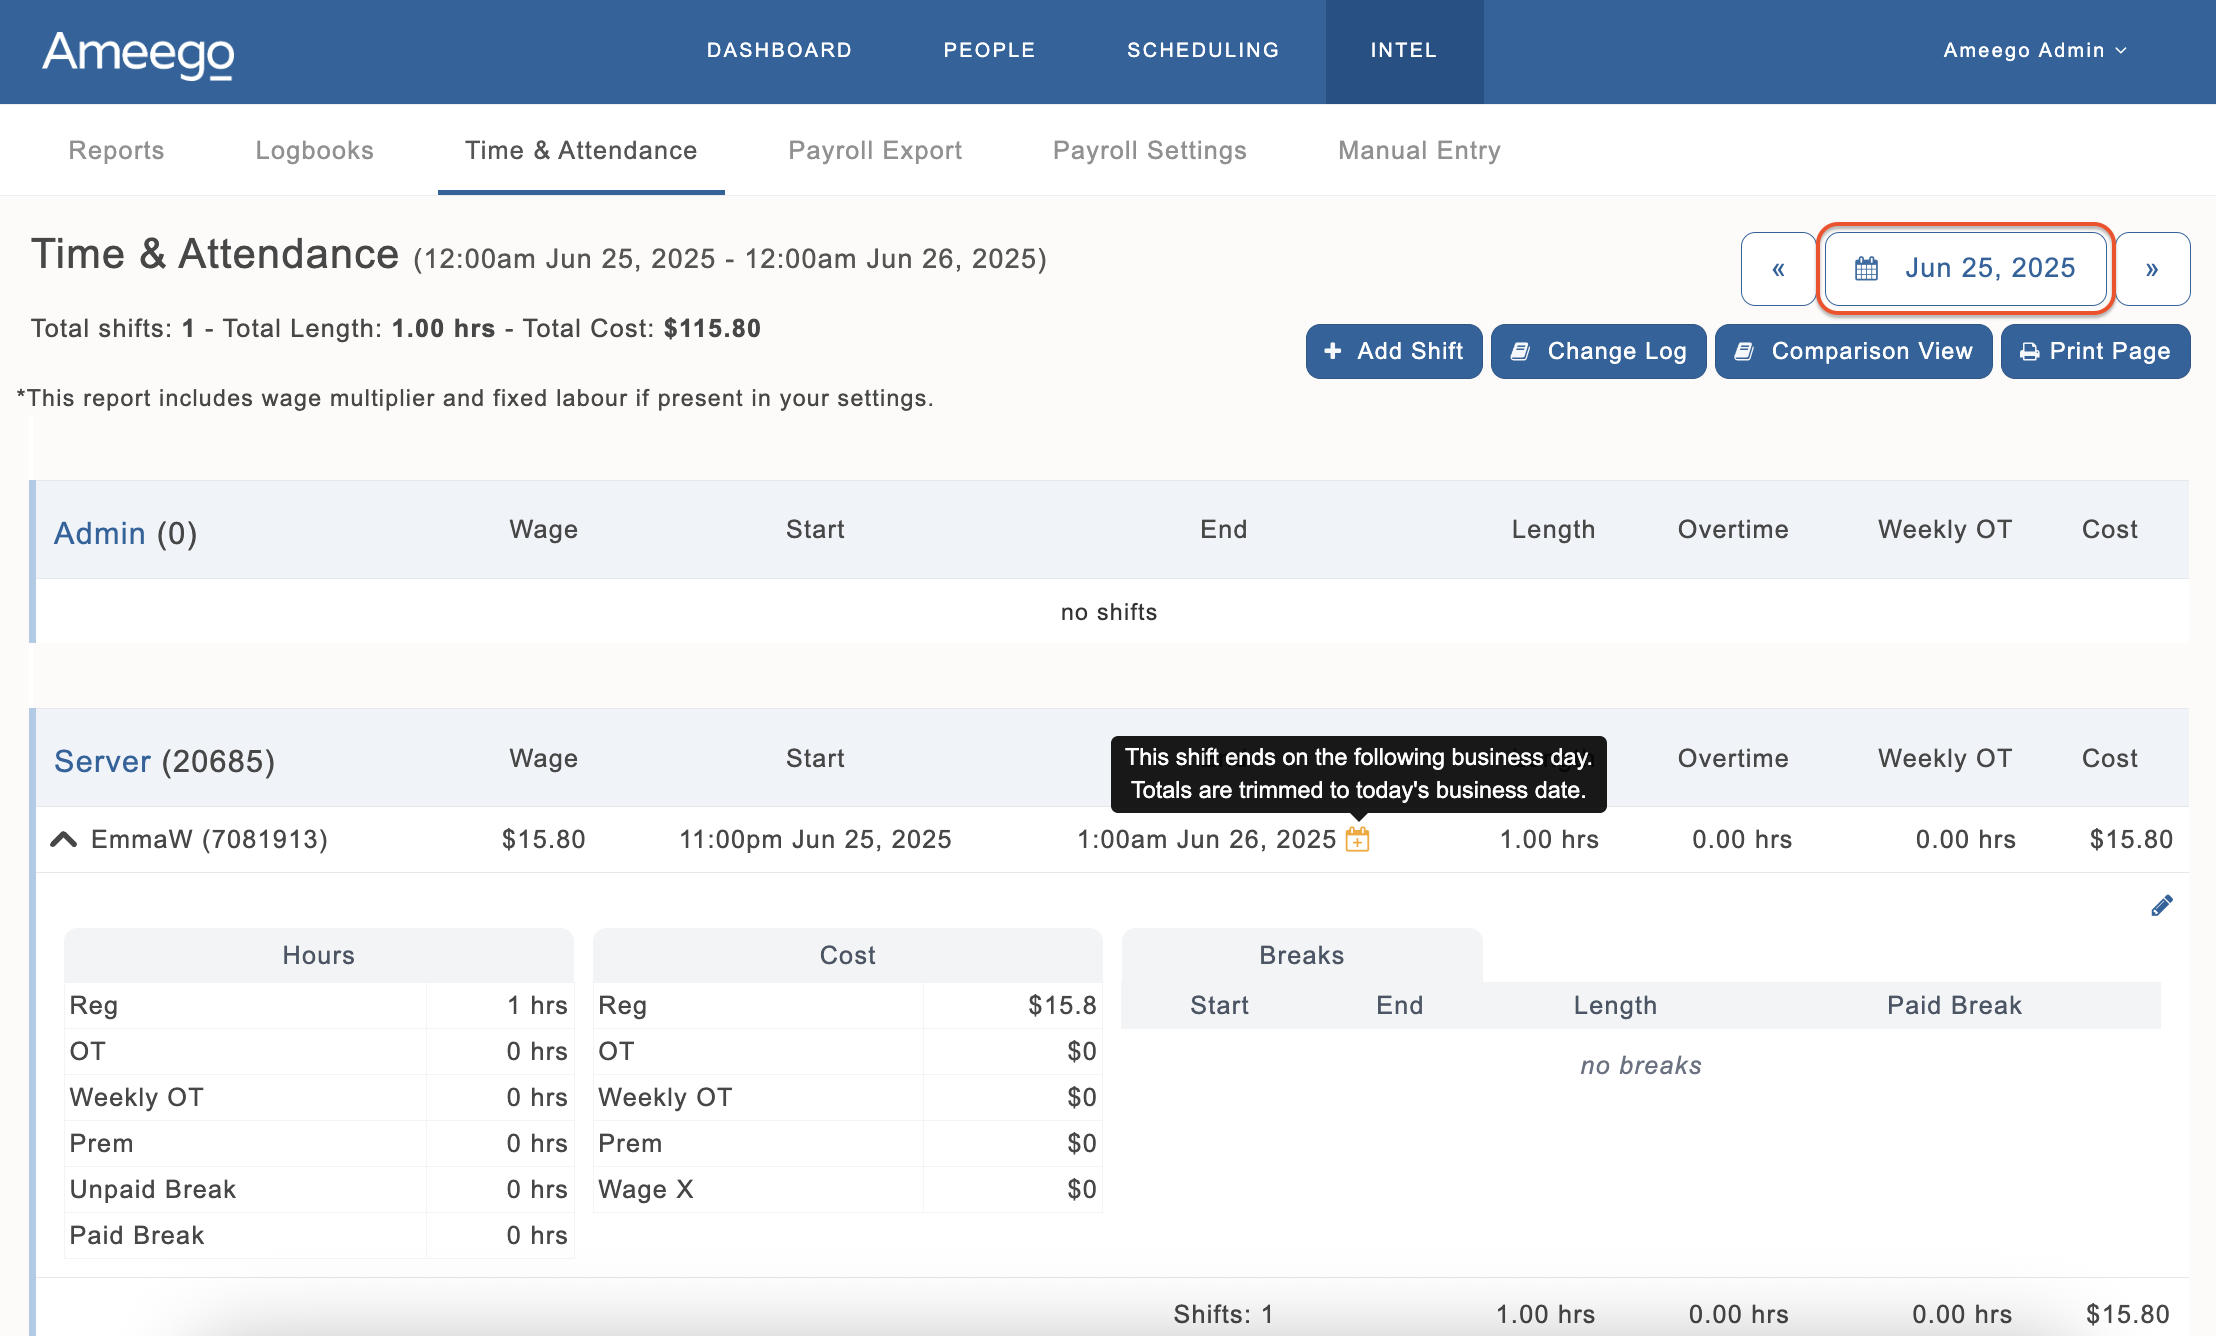Open the Change Log
Image resolution: width=2216 pixels, height=1336 pixels.
1598,351
